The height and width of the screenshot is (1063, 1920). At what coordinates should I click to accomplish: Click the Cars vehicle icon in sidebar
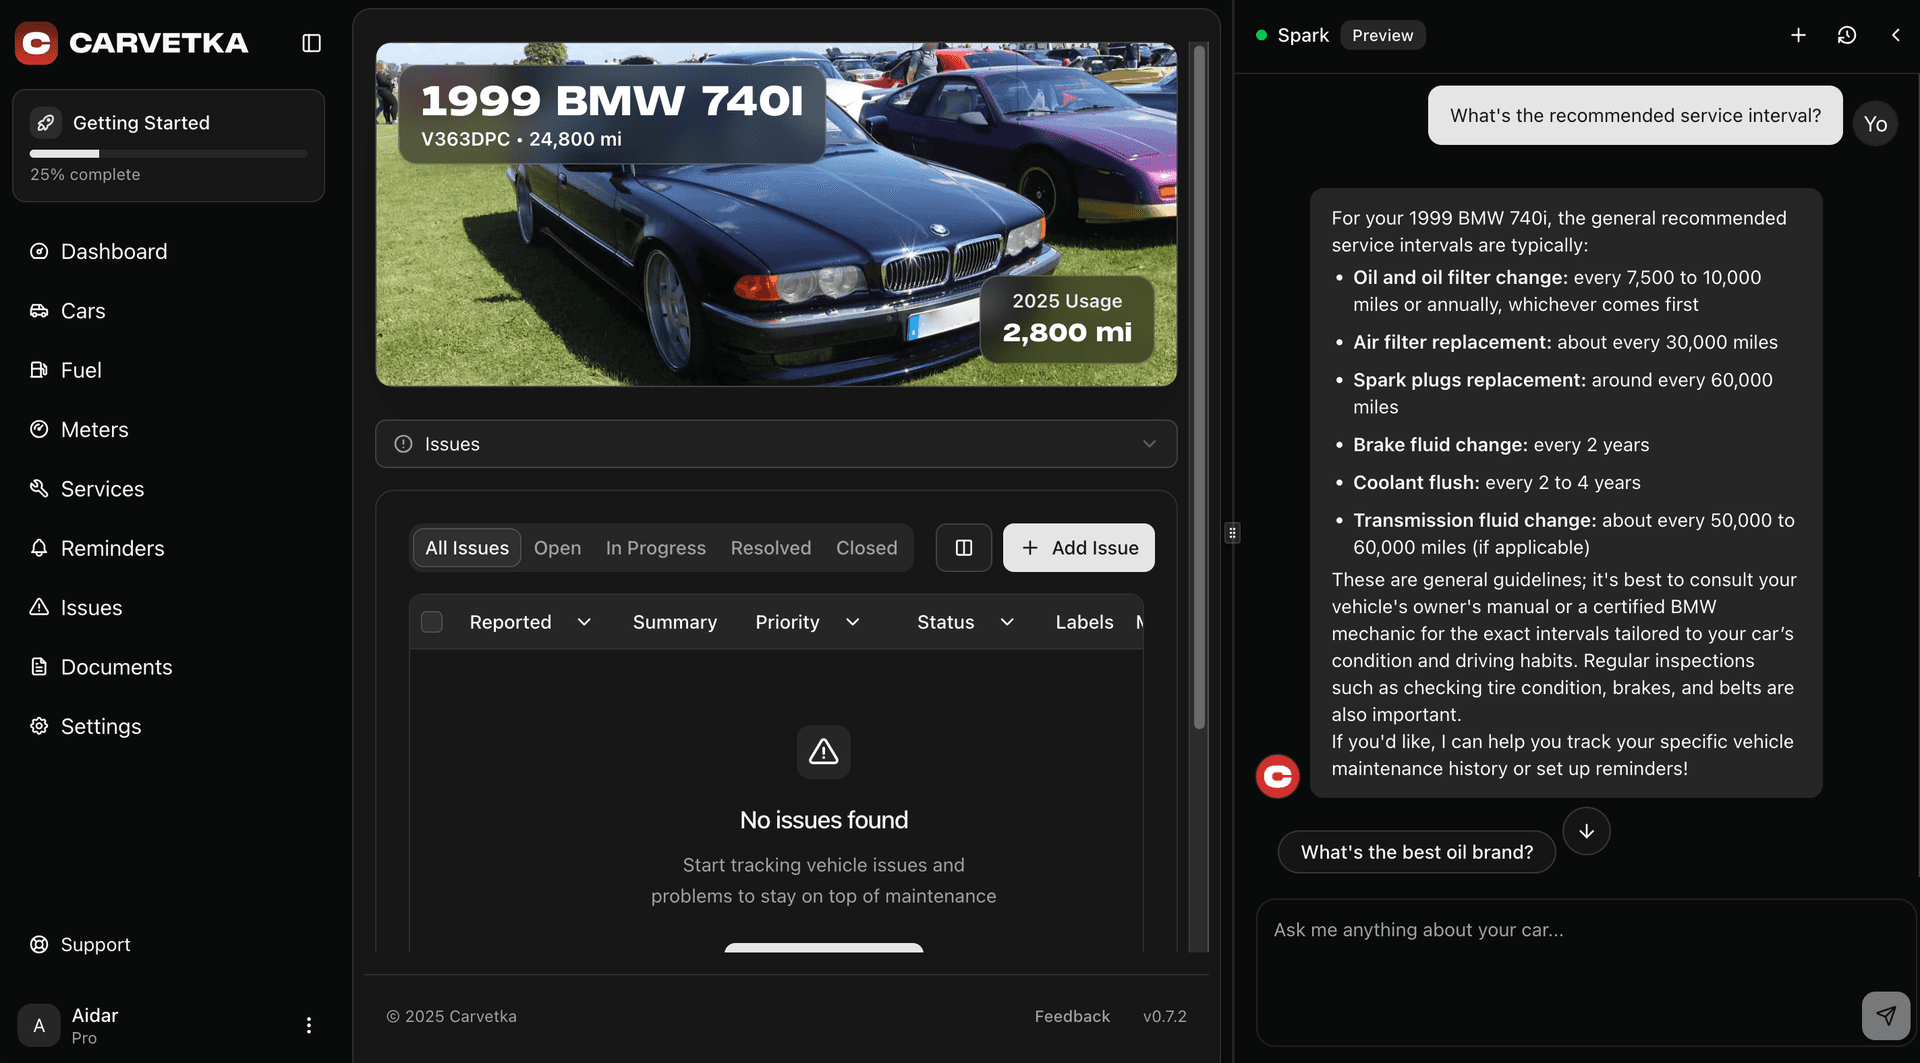(39, 311)
